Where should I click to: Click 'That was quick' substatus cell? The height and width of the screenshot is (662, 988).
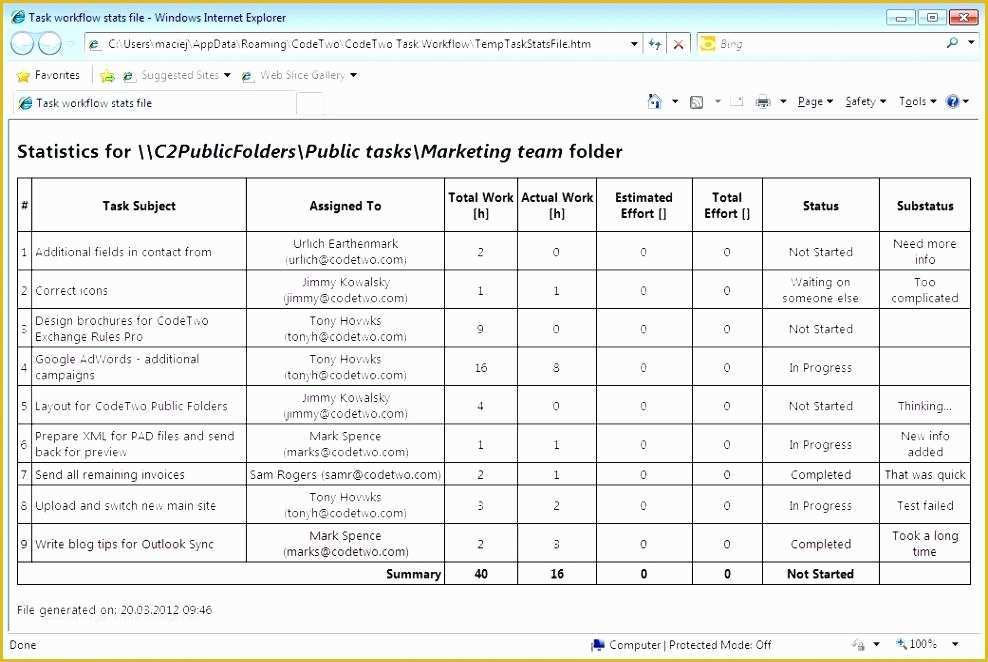[x=925, y=475]
